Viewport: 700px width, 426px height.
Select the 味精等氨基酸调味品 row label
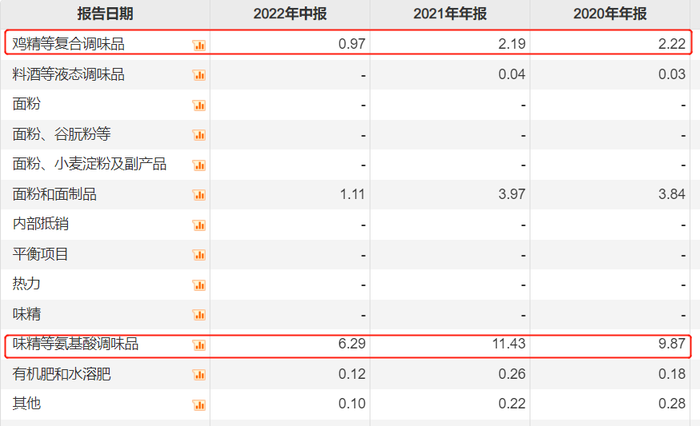75,344
